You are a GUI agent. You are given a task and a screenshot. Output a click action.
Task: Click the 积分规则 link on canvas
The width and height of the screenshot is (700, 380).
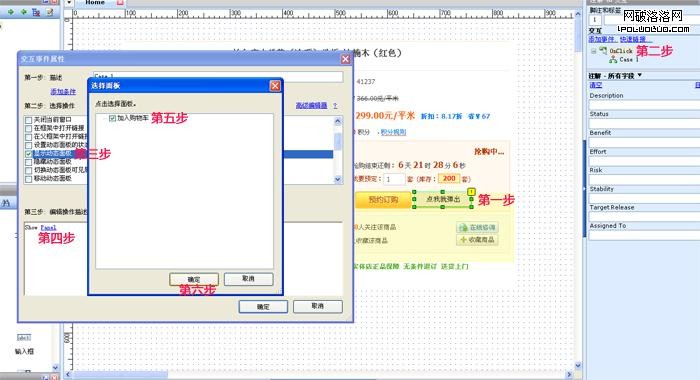(x=393, y=132)
